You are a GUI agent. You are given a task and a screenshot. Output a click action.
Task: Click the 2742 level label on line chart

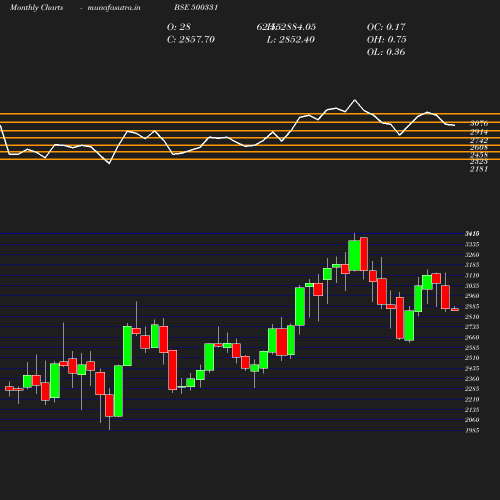[479, 140]
